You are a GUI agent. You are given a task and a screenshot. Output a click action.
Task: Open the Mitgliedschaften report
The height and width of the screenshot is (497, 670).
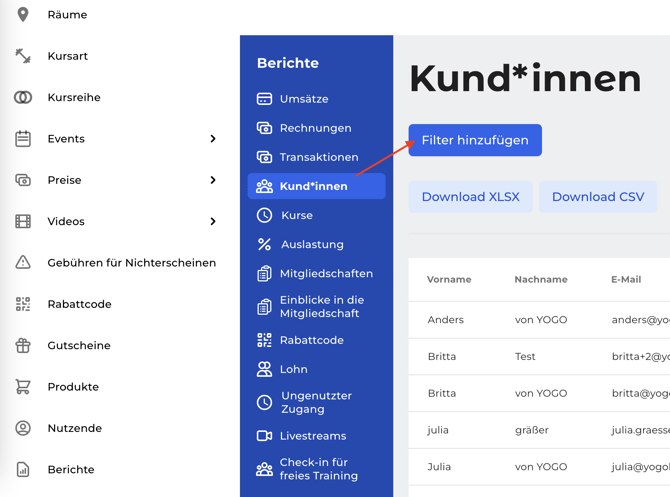tap(326, 273)
